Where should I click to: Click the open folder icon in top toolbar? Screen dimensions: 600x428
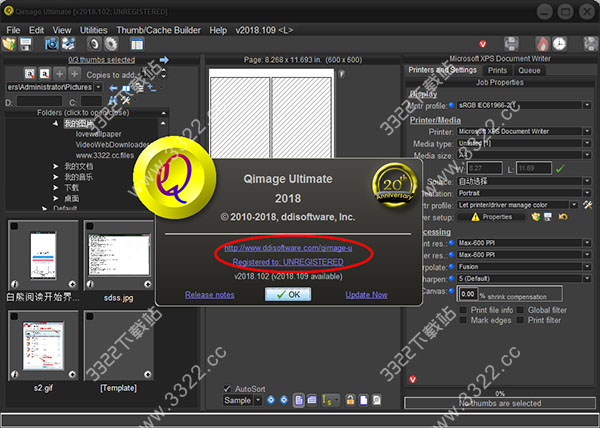click(x=9, y=44)
